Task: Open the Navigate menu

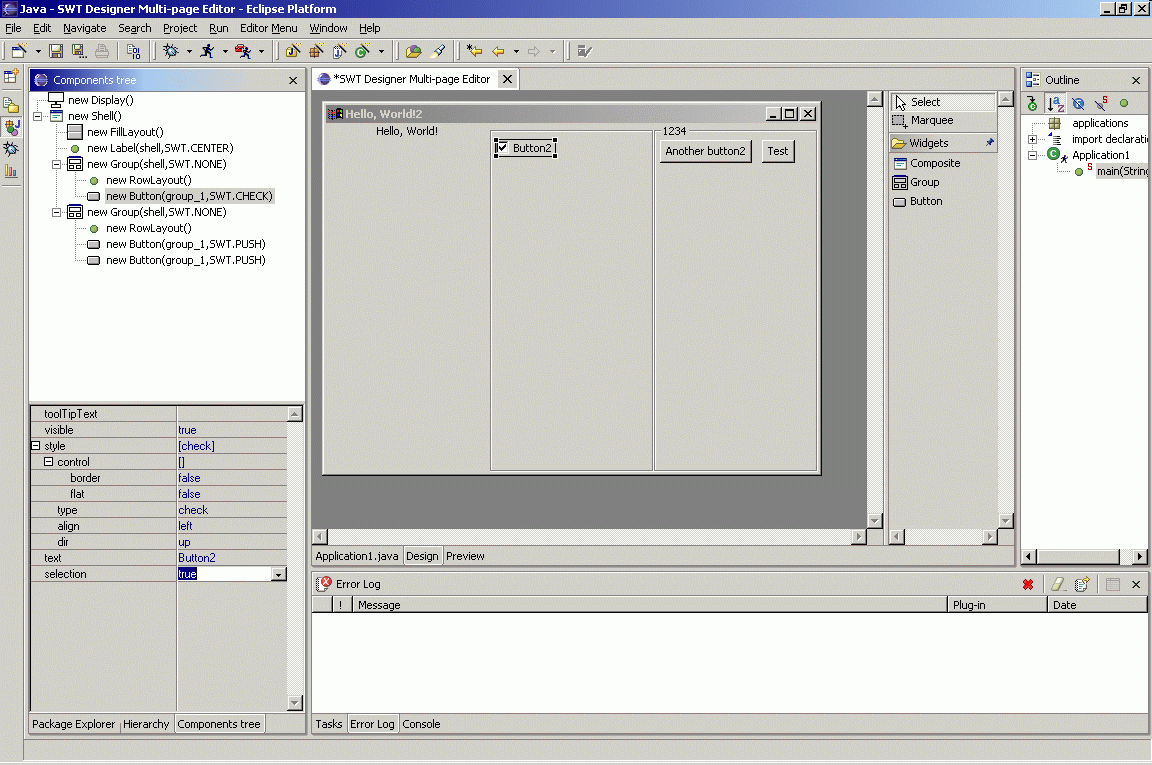Action: pos(84,28)
